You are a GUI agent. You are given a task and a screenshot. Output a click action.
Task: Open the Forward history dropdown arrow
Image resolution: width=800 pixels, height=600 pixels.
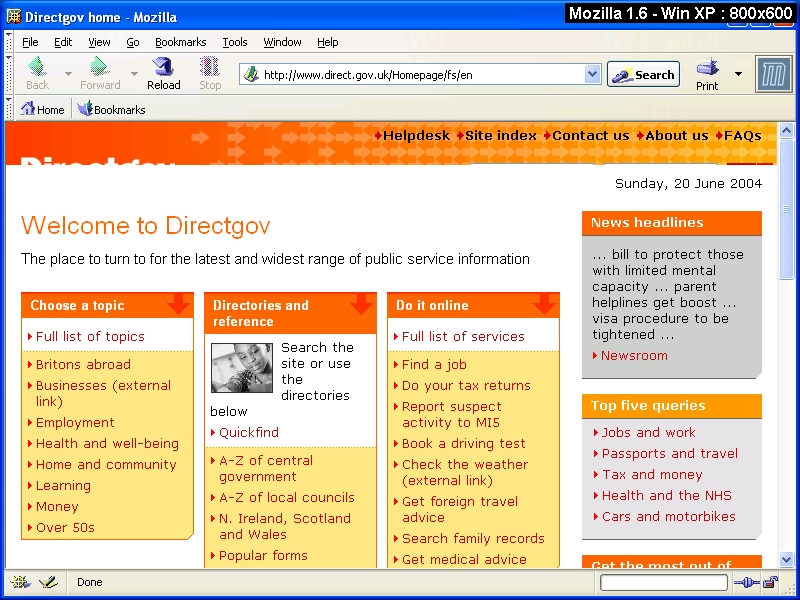[134, 74]
